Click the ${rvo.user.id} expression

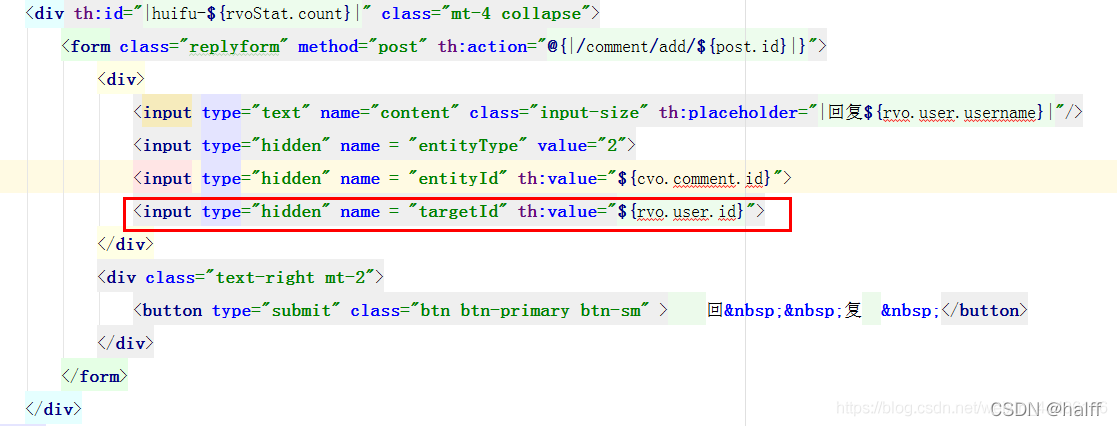click(681, 212)
